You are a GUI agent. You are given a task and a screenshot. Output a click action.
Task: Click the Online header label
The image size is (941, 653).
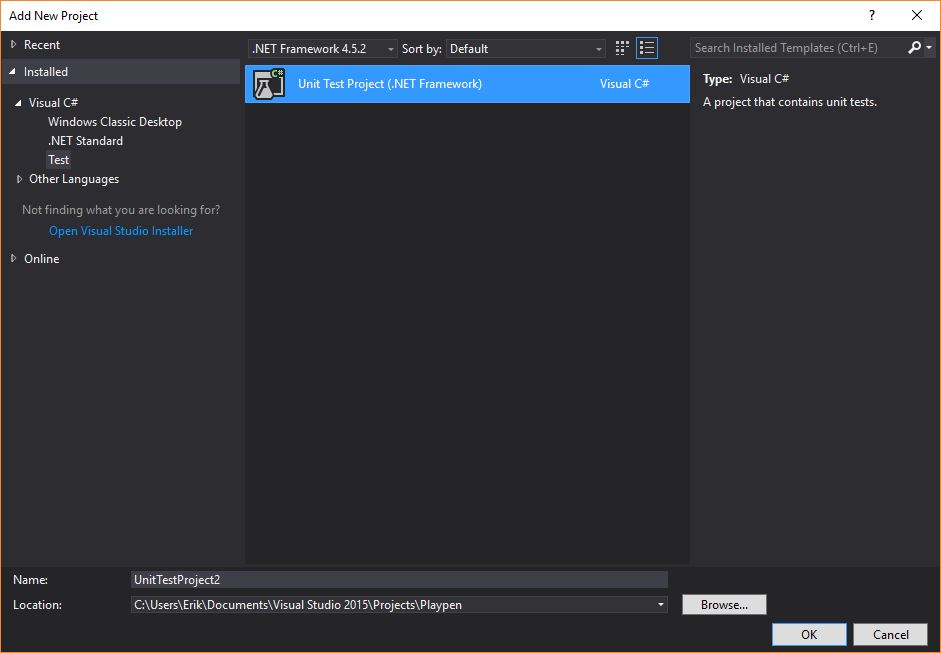click(x=41, y=258)
